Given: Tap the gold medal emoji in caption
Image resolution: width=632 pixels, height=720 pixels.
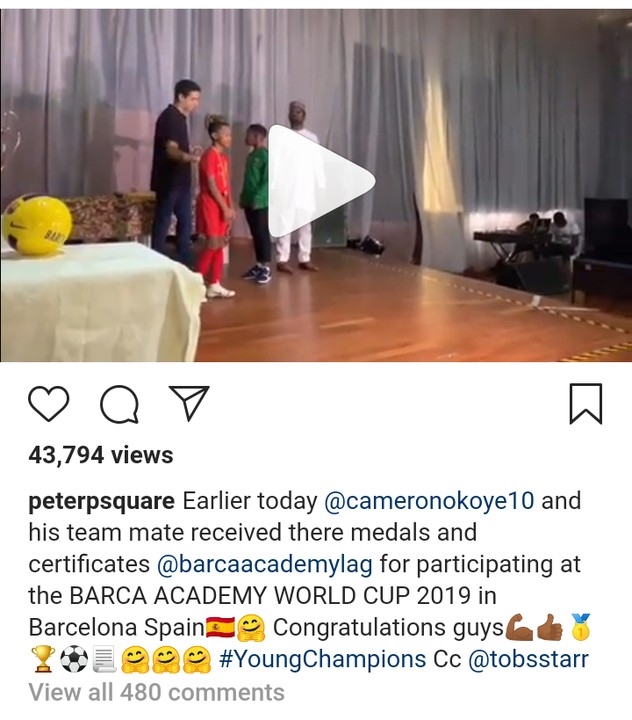Looking at the screenshot, I should coord(581,627).
